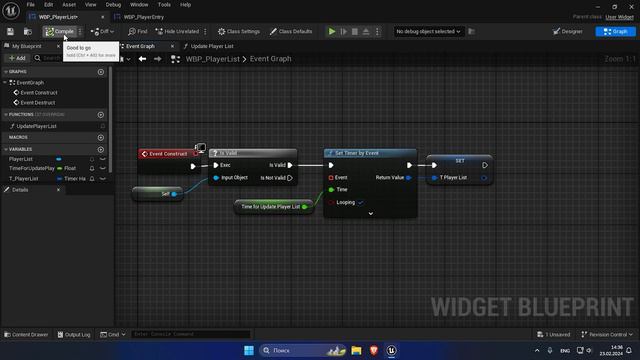Open the File menu
Screen dimensions: 640x360
click(x=31, y=4)
